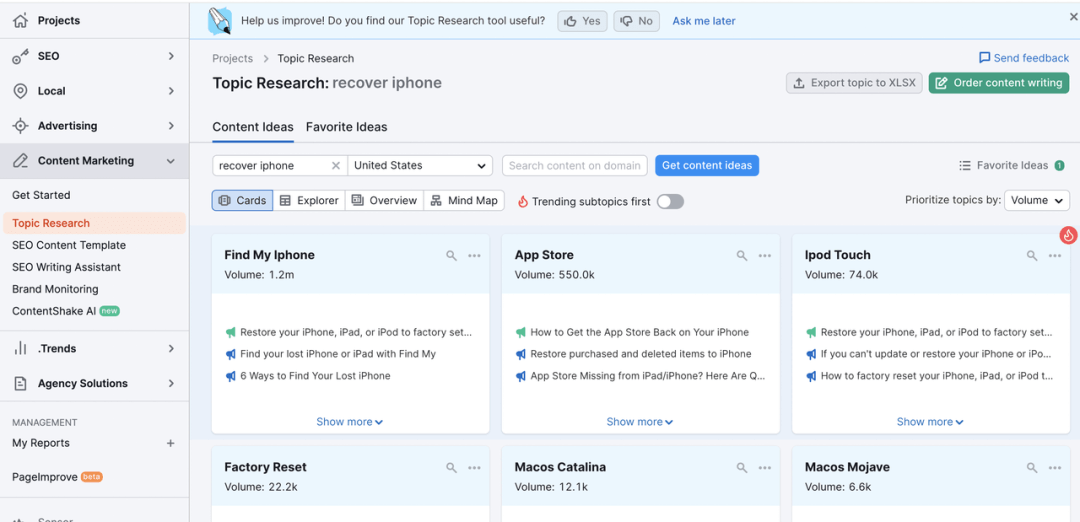Switch to Explorer view
The image size is (1080, 522).
[x=309, y=201]
